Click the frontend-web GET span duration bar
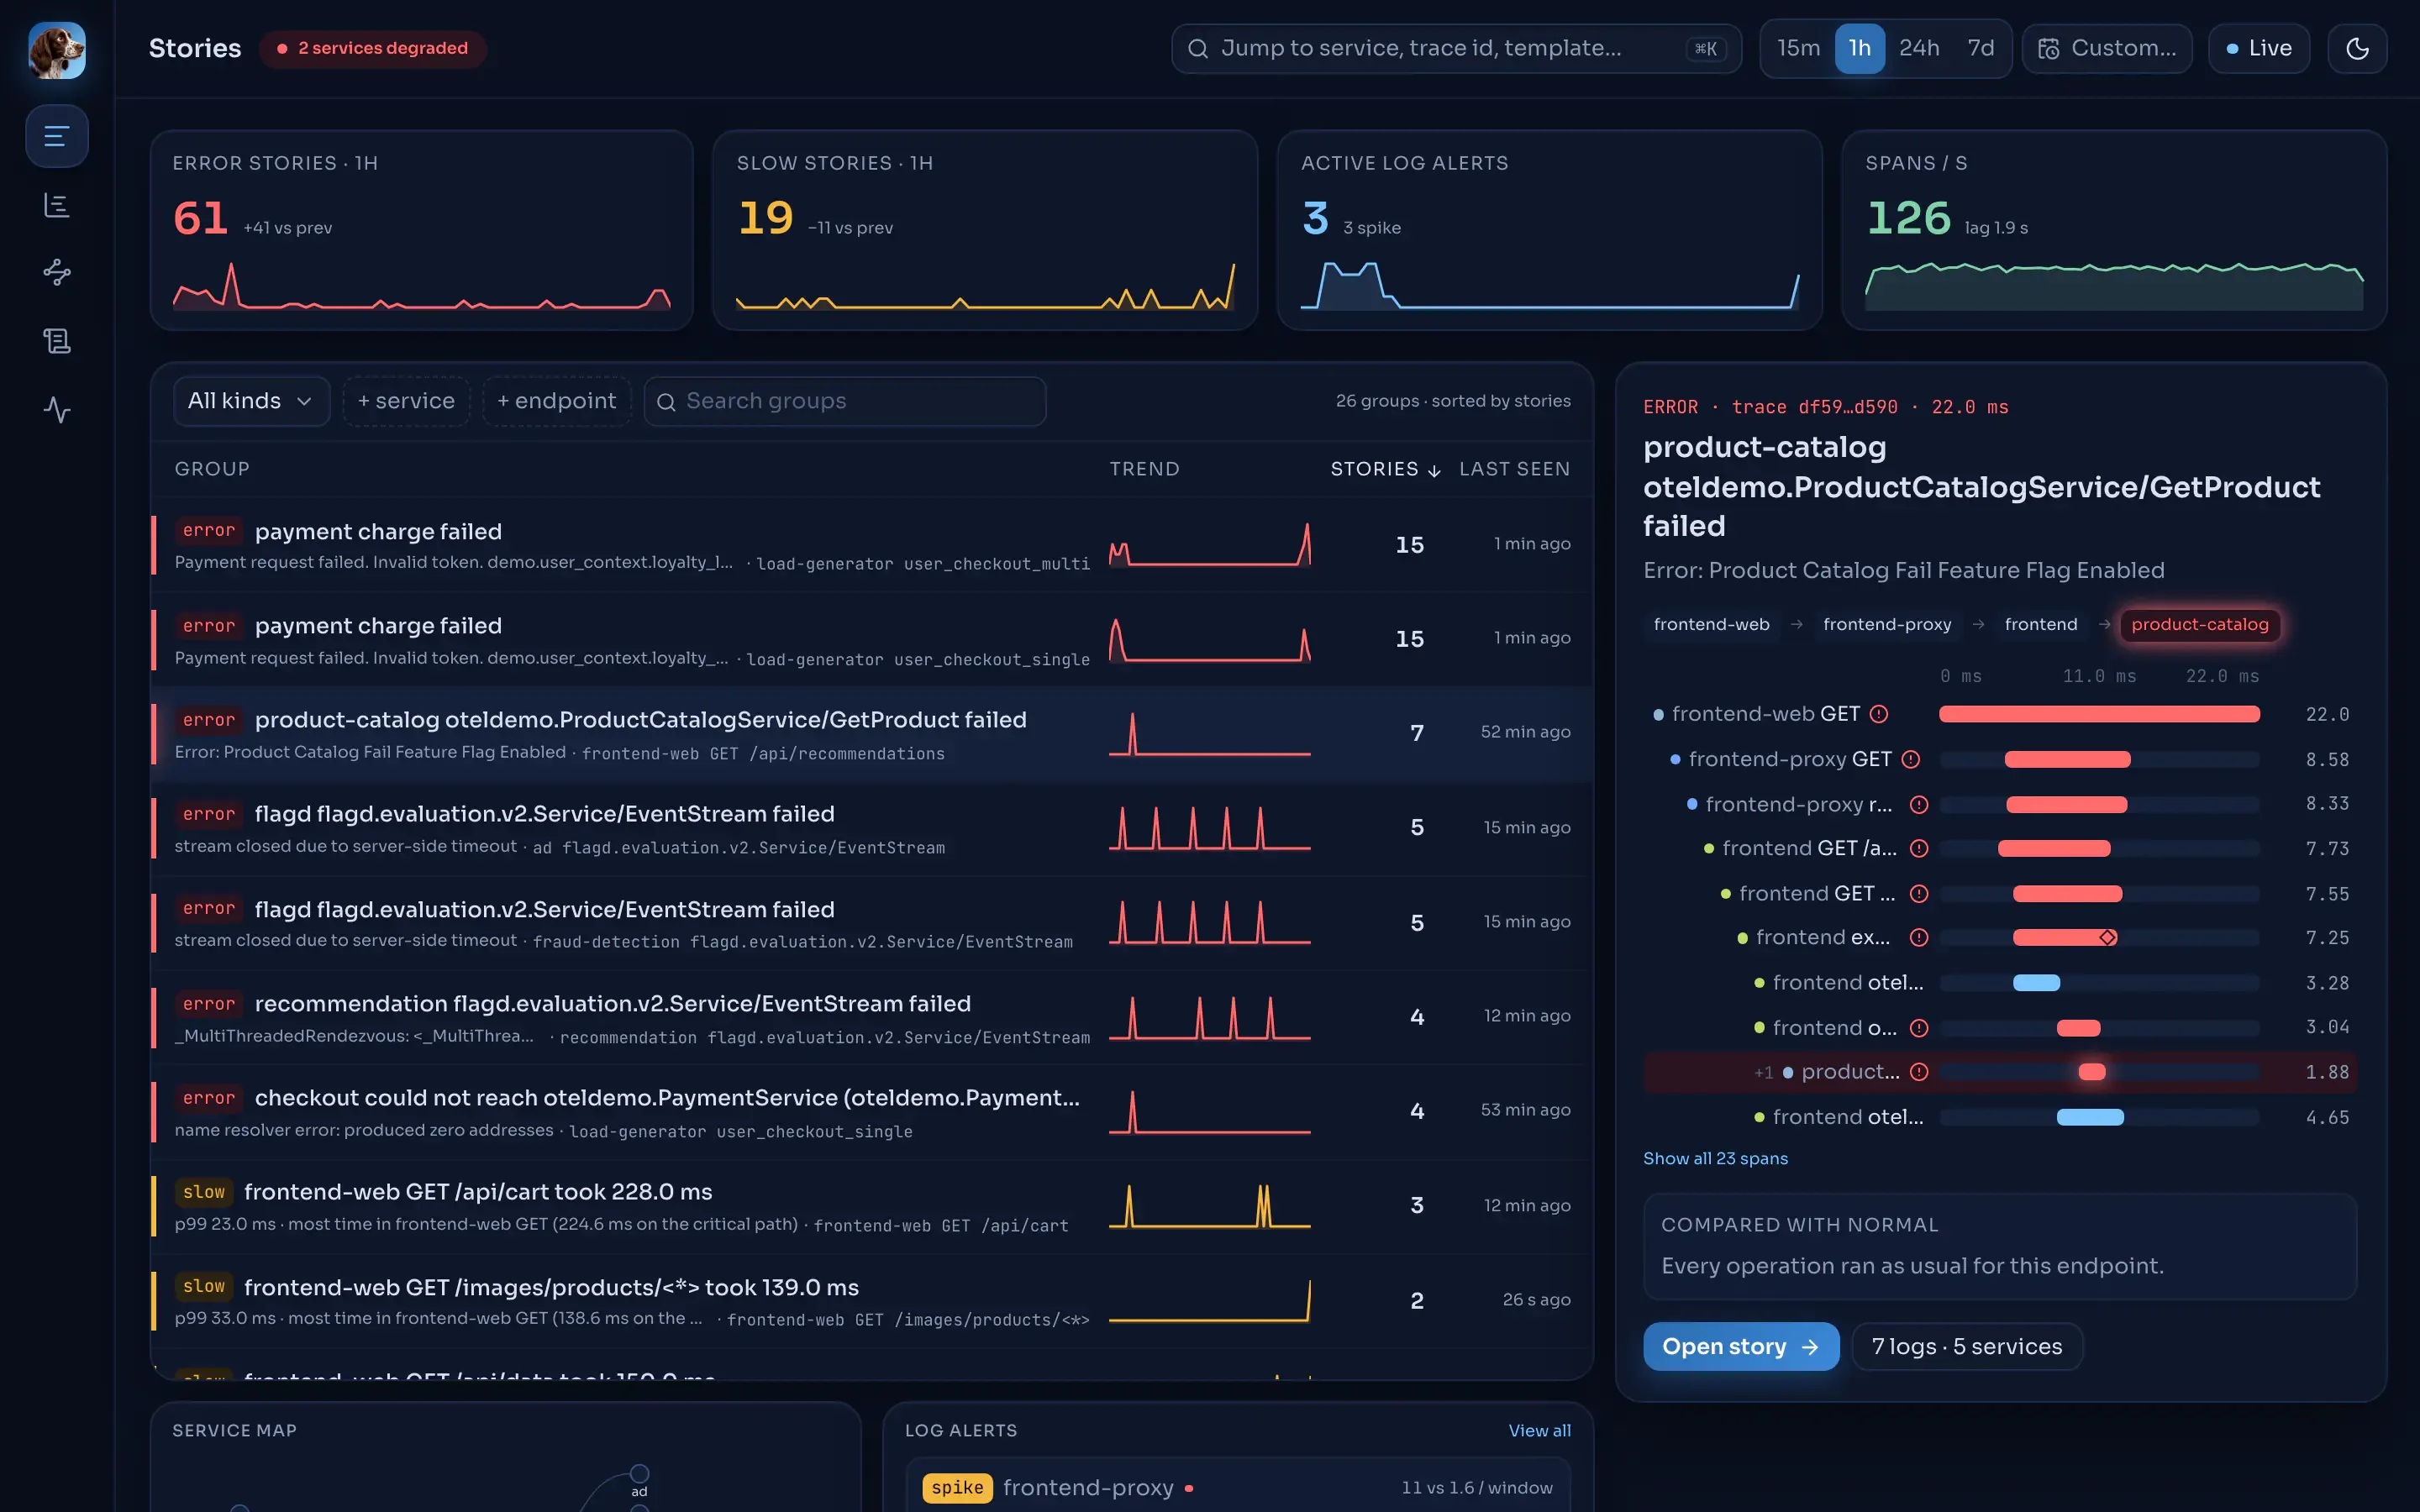 coord(2099,714)
